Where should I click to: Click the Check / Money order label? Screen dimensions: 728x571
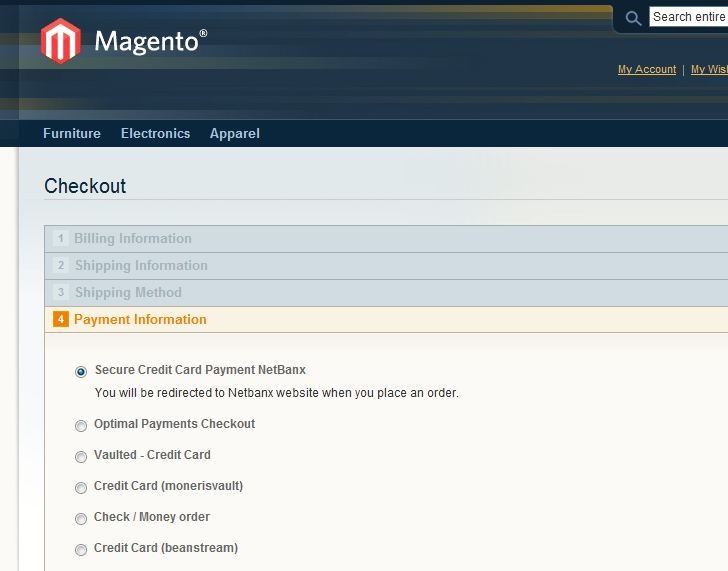[x=152, y=517]
